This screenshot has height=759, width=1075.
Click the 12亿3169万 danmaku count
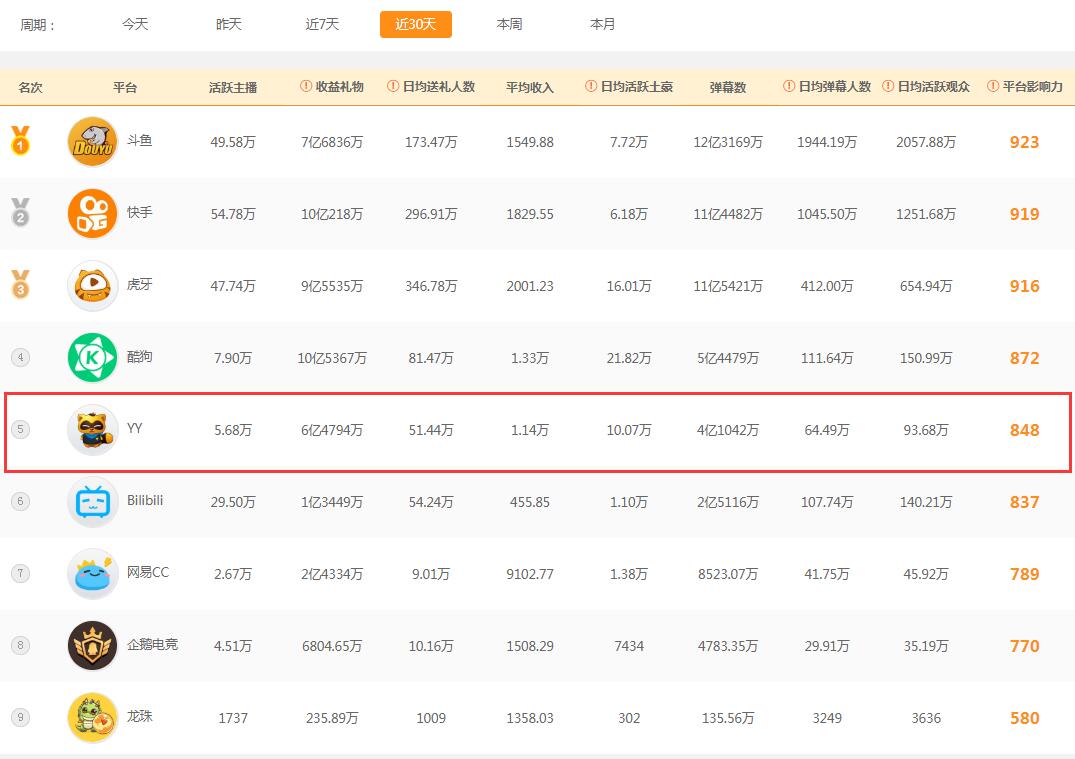click(727, 142)
